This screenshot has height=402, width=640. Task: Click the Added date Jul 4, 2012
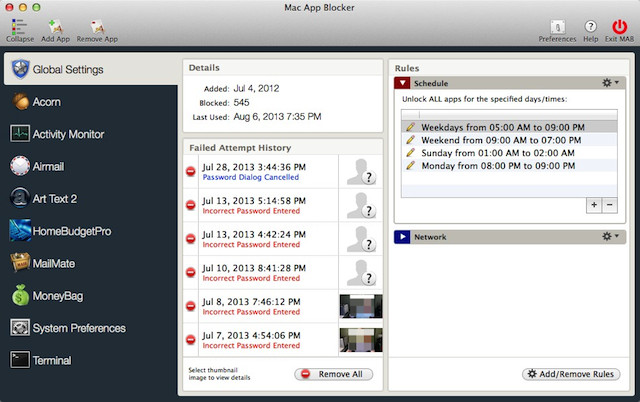[256, 88]
